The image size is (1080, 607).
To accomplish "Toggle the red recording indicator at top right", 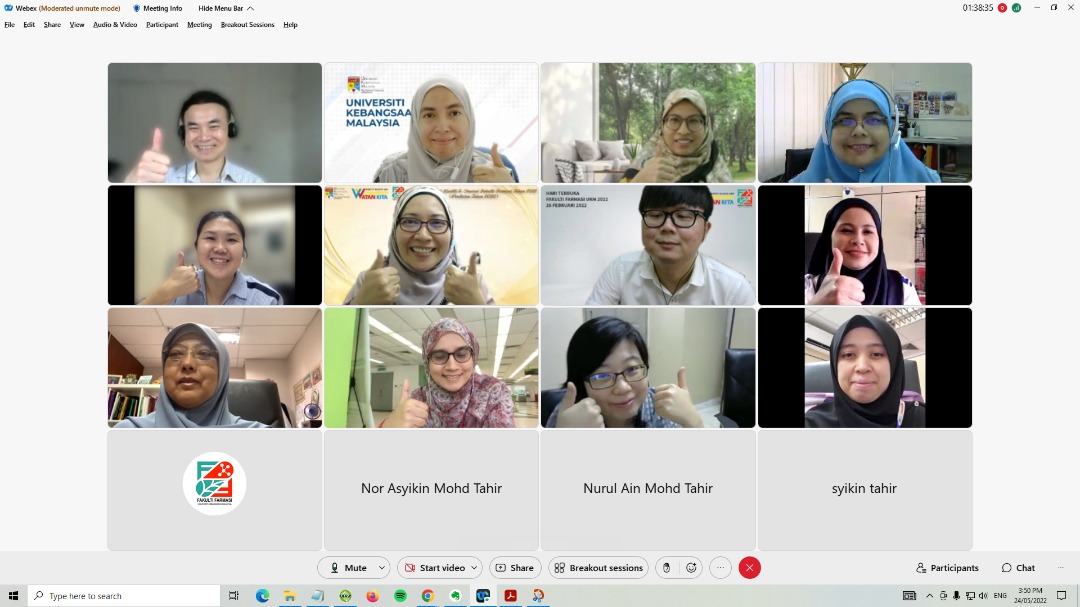I will [x=1002, y=8].
